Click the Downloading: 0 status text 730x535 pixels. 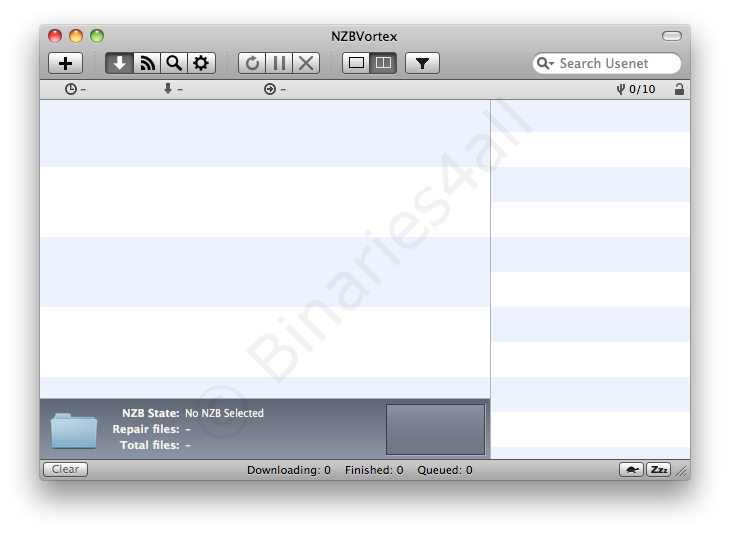point(289,470)
